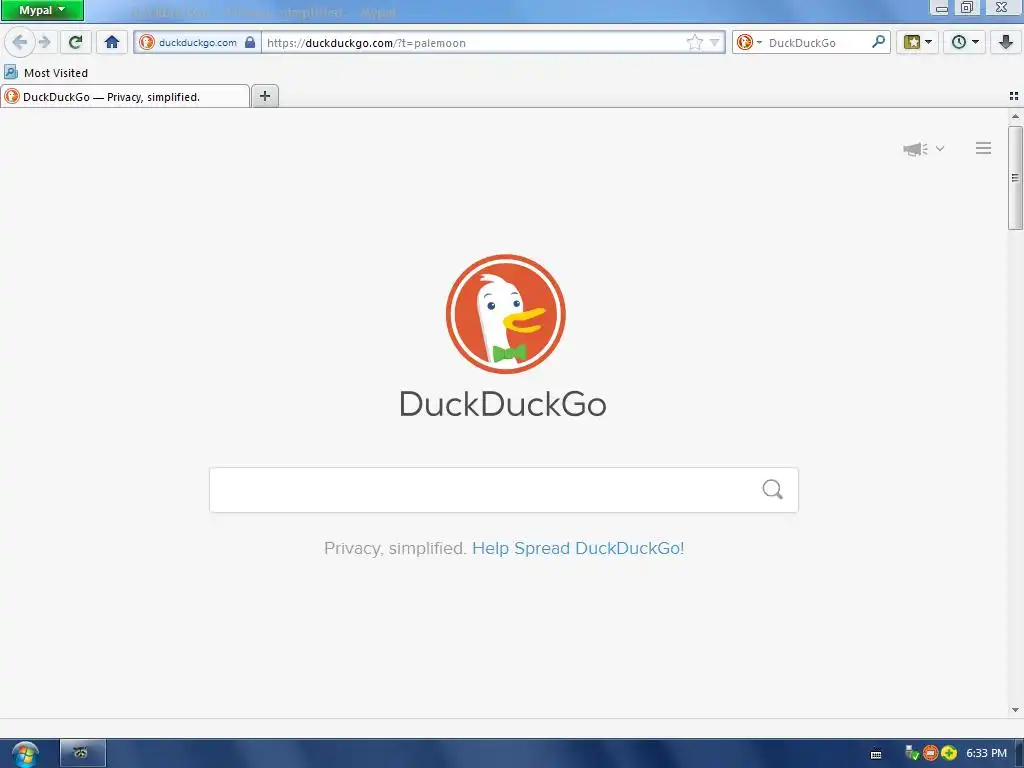Click the scrollbar up arrow
This screenshot has height=768, width=1024.
[x=1015, y=117]
